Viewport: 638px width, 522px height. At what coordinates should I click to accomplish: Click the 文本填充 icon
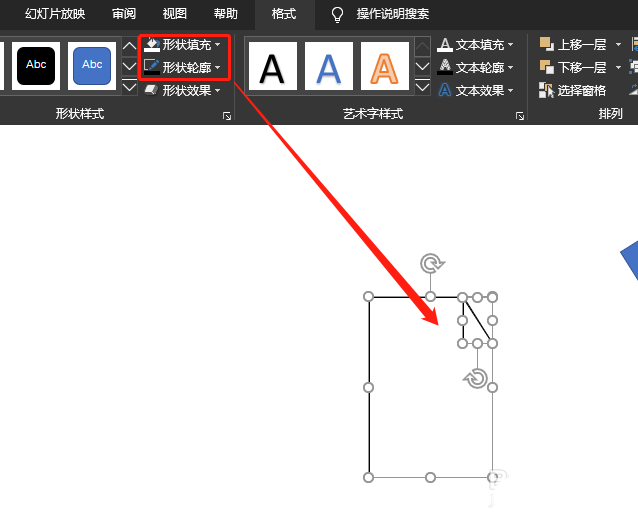(x=445, y=44)
